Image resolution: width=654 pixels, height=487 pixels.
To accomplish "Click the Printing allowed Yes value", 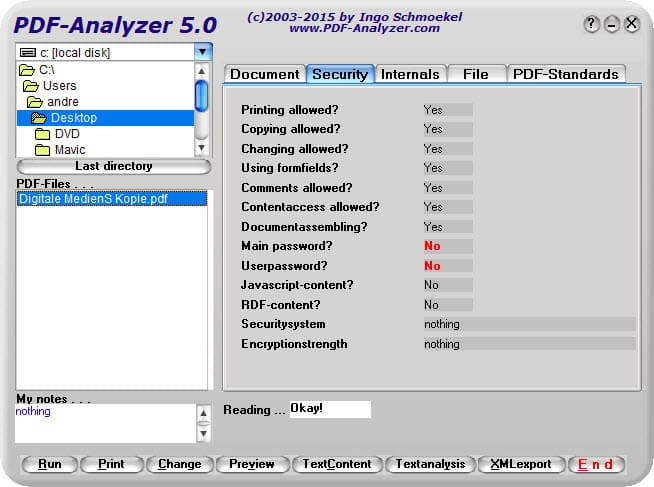I will click(x=448, y=110).
